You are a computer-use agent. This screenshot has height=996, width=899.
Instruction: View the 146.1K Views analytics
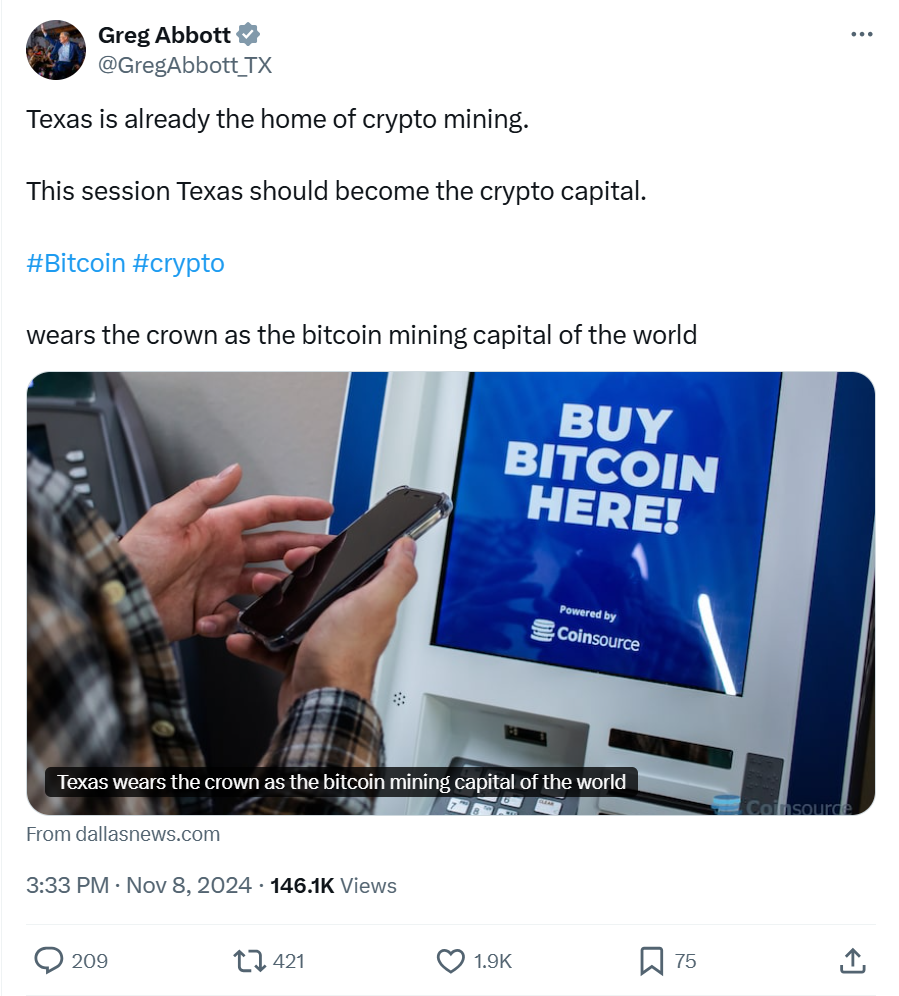point(334,885)
